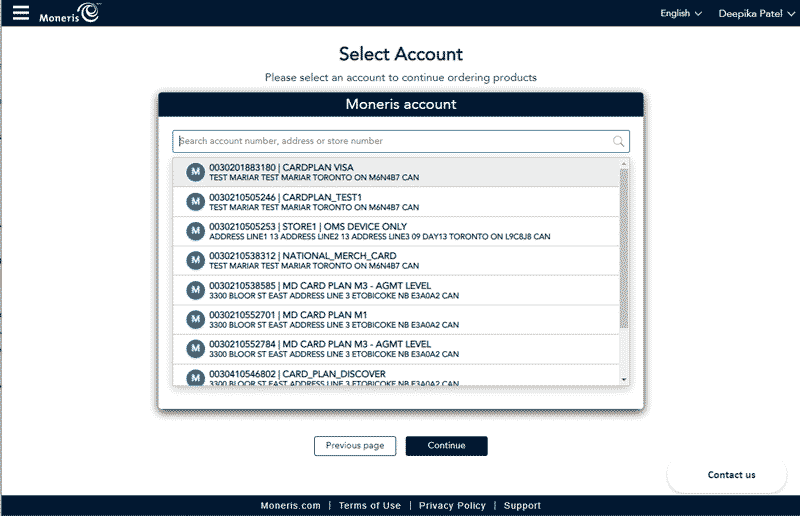Open the Terms of Use link

tap(370, 505)
